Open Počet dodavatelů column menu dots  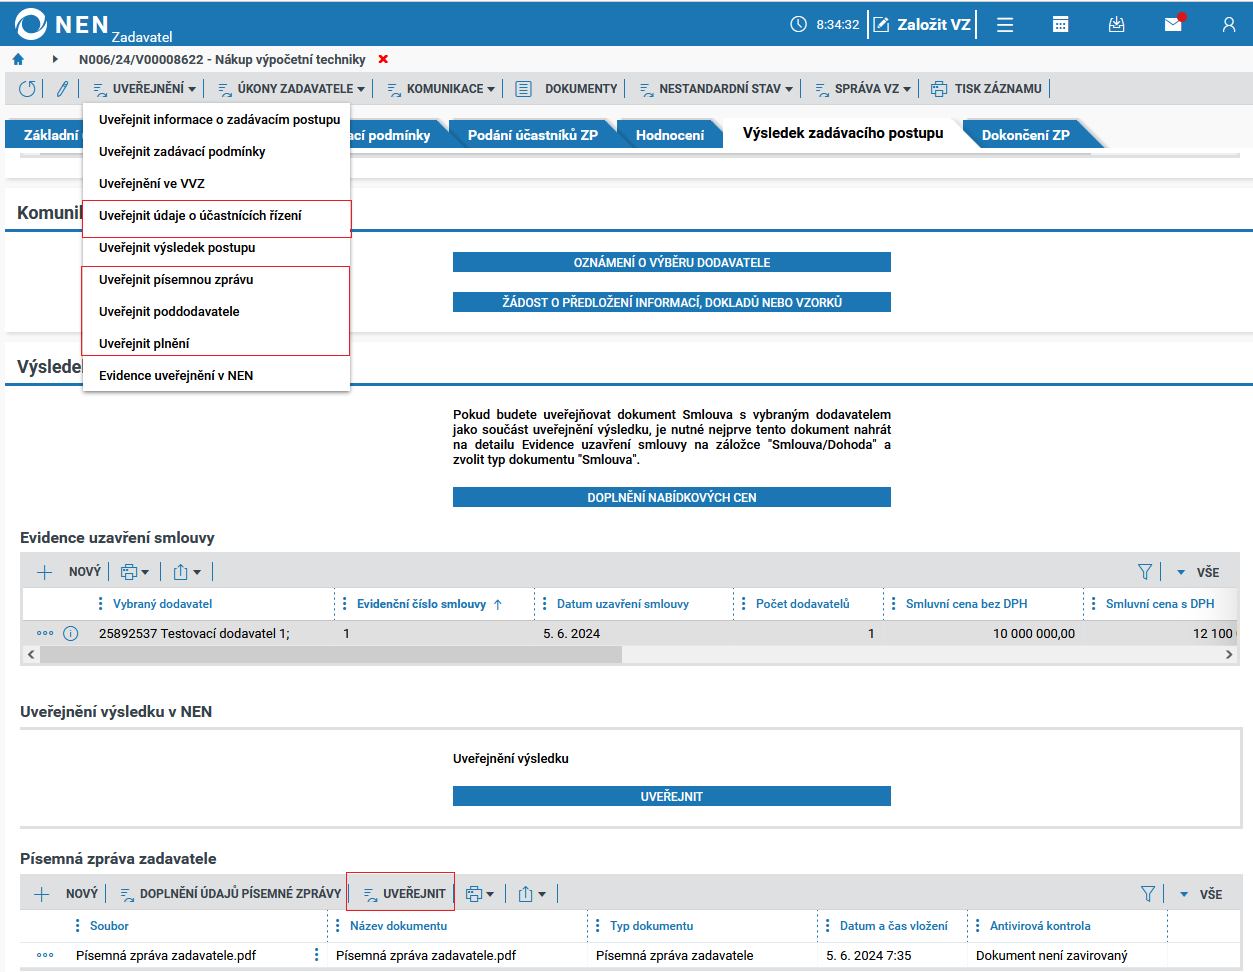tap(744, 604)
